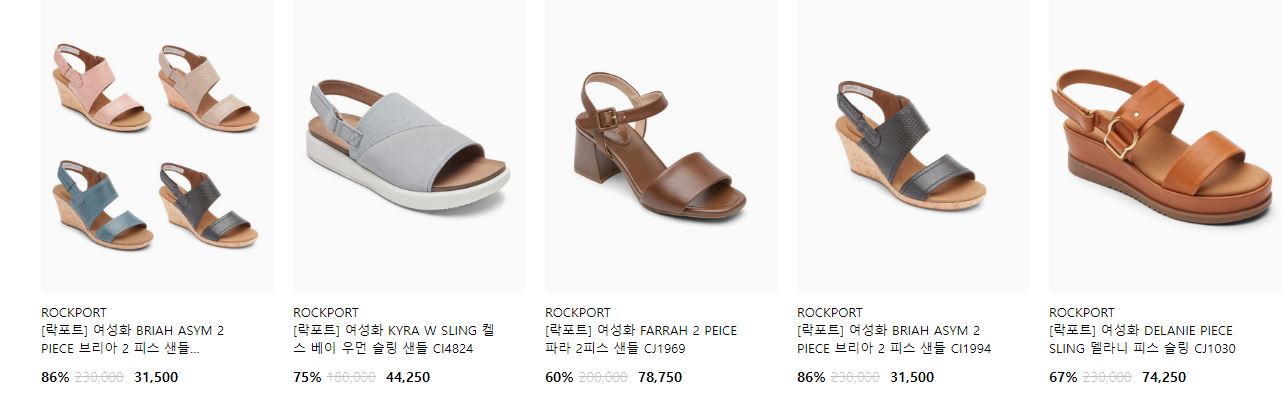The image size is (1286, 402).
Task: Select the dark gray wedge in first product
Action: pos(209,204)
